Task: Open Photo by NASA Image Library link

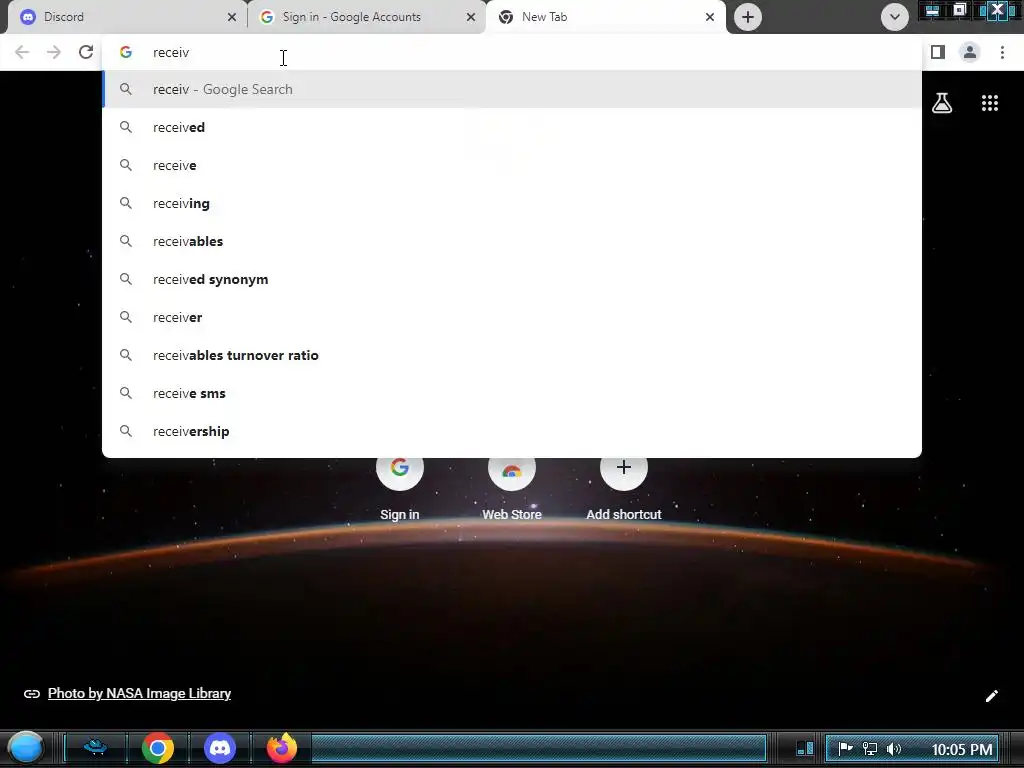Action: (139, 694)
